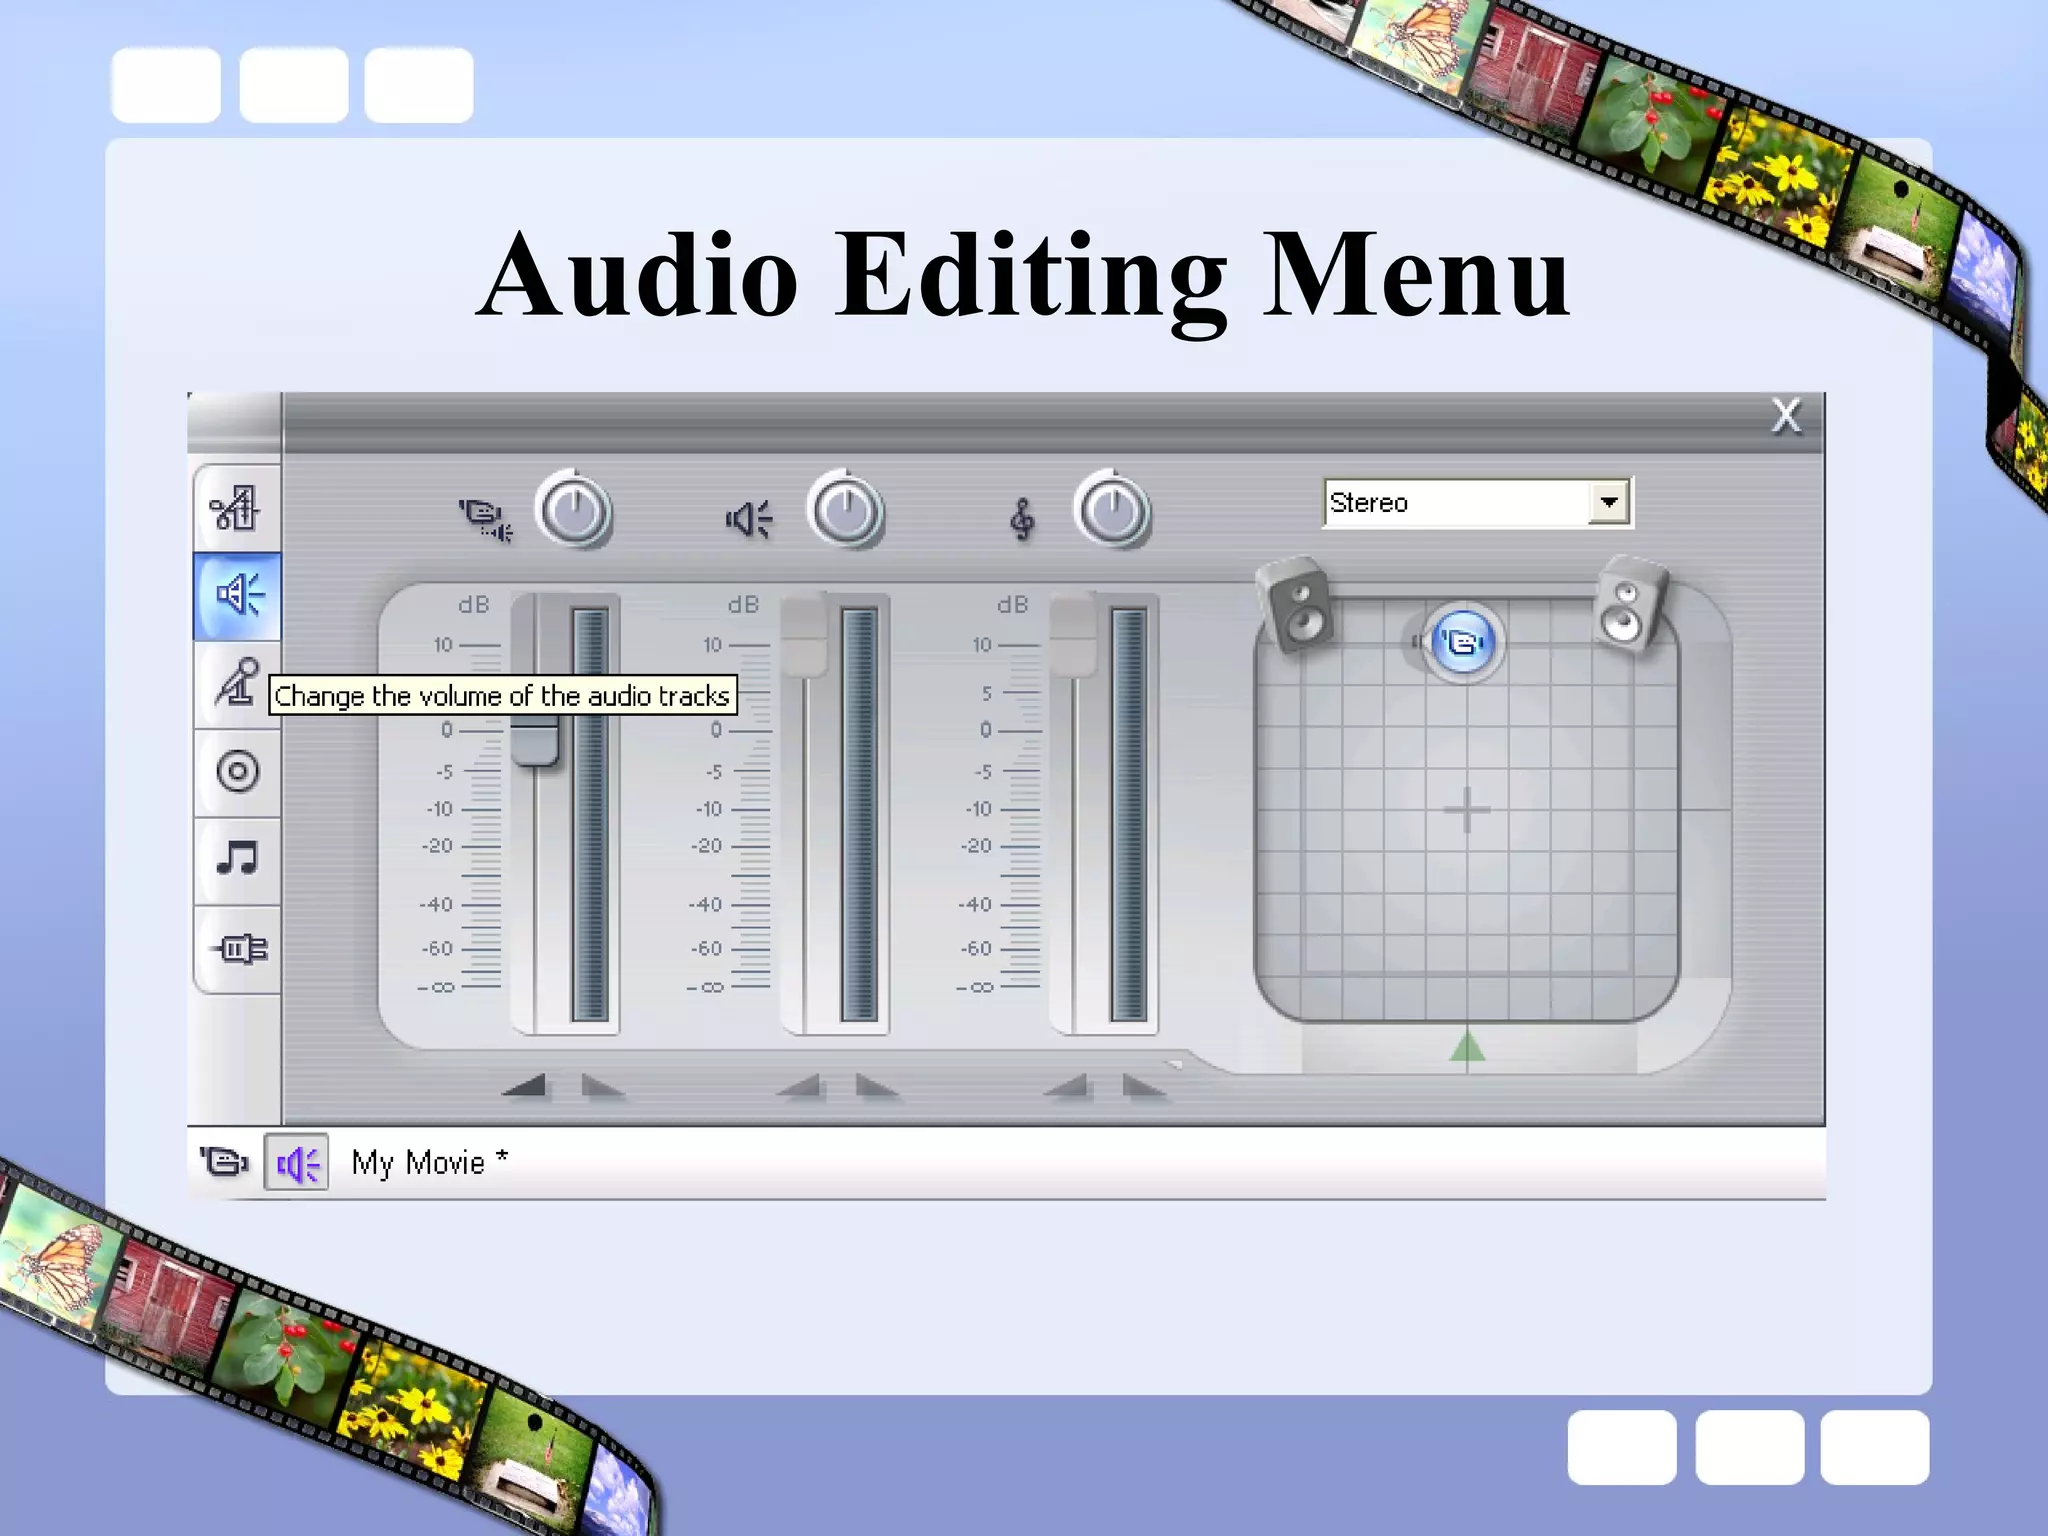Viewport: 2048px width, 1536px height.
Task: Mute the original video audio track icon
Action: point(485,519)
